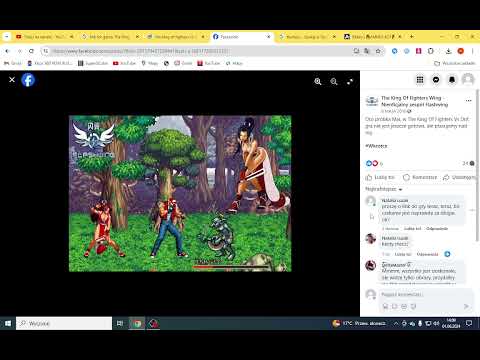
Task: Open Task View on the taskbar
Action: point(120,323)
